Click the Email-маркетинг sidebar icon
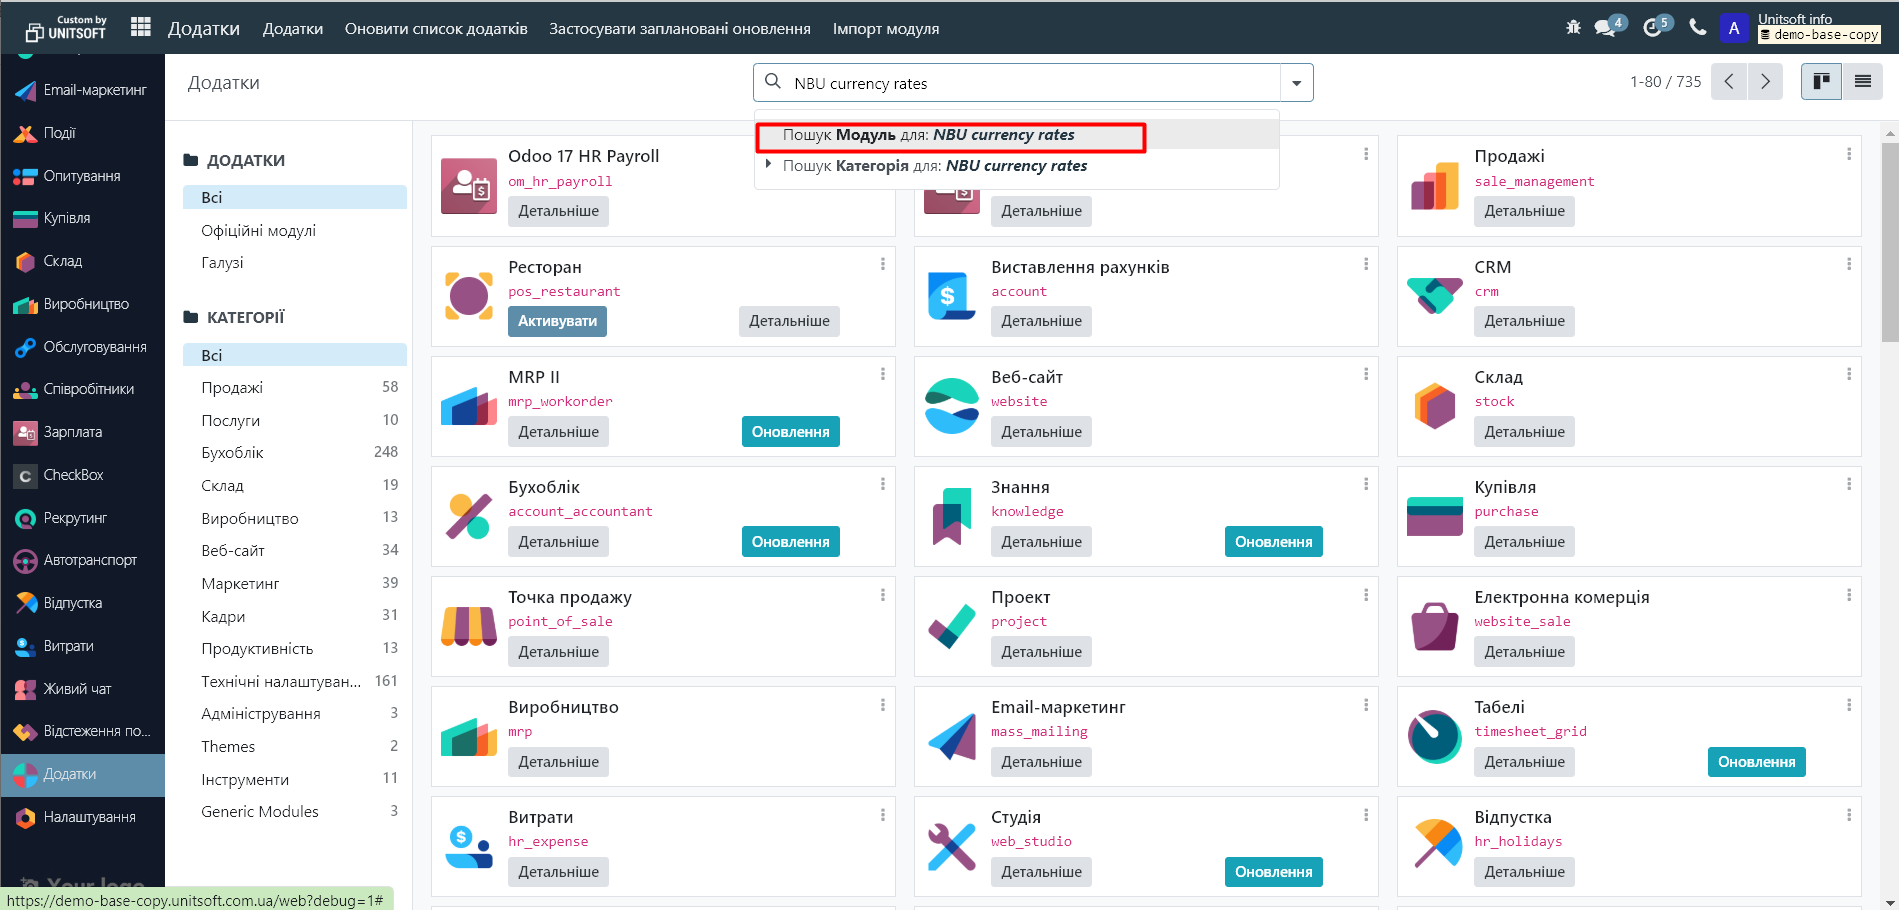Image resolution: width=1899 pixels, height=910 pixels. (x=26, y=90)
